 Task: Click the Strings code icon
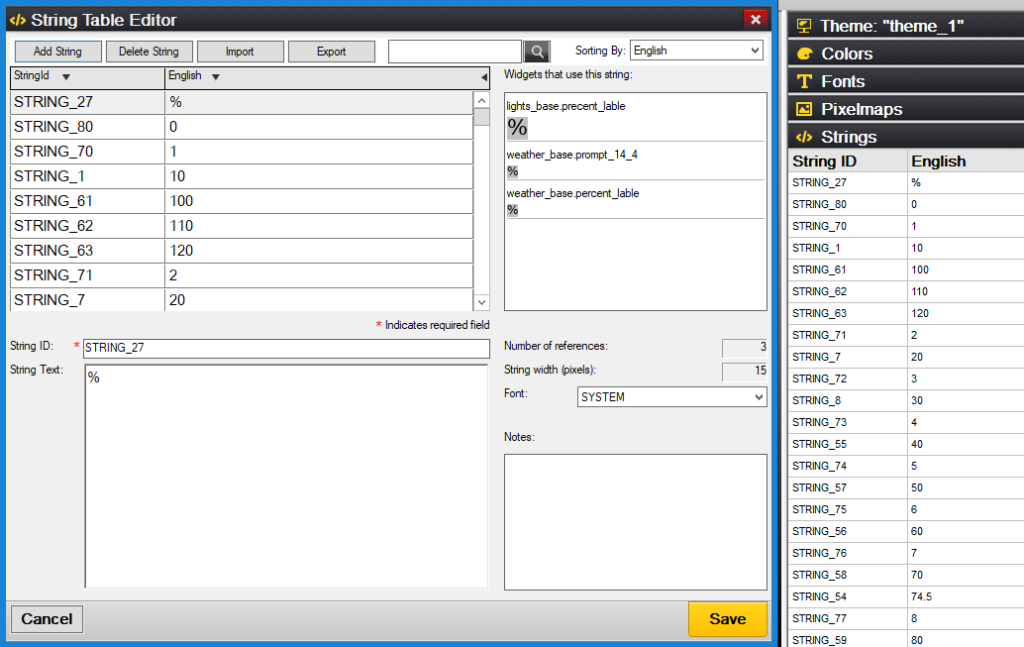pyautogui.click(x=804, y=137)
